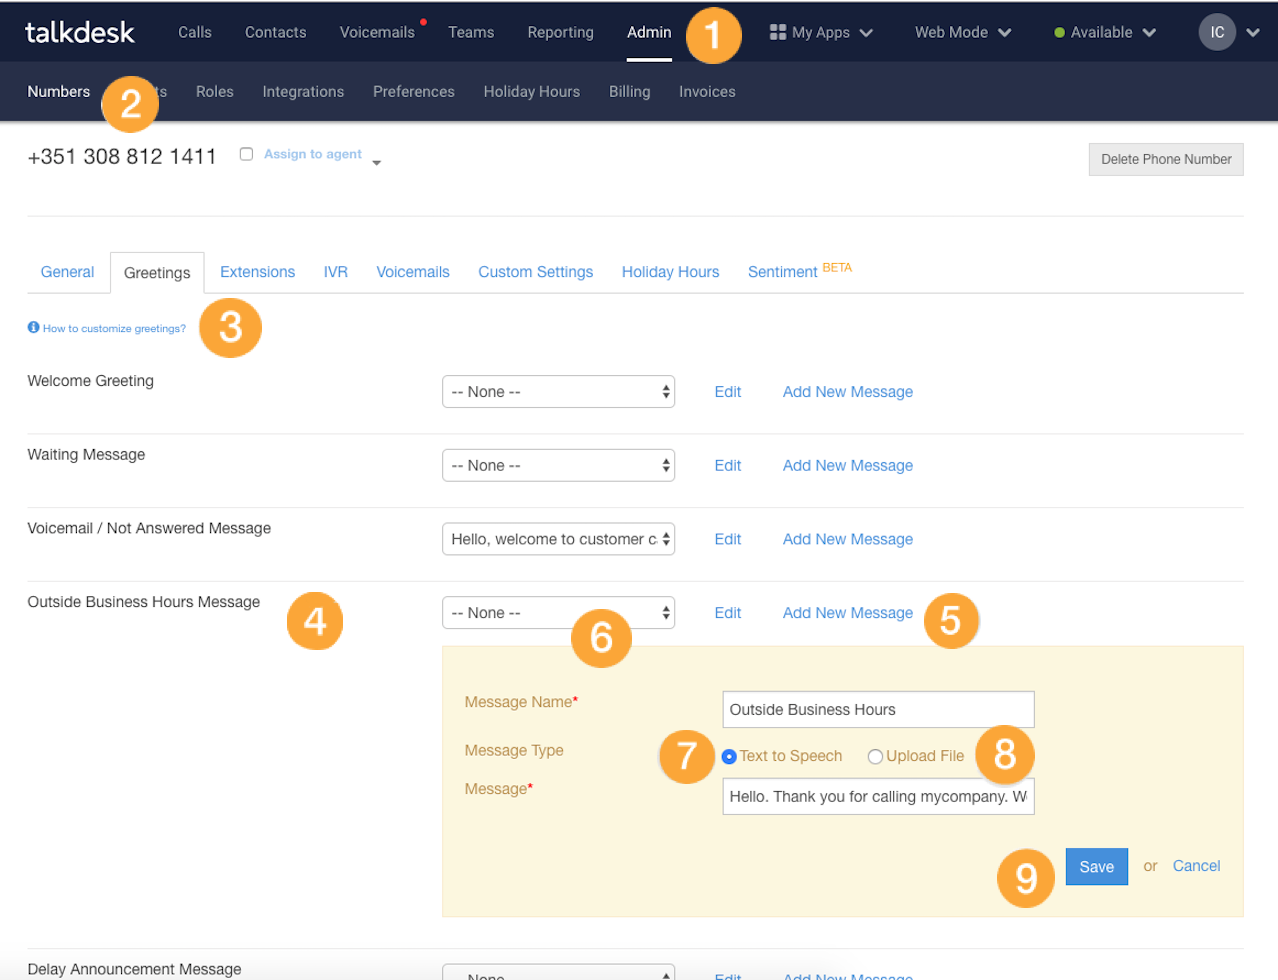Click the Message Name input field
The width and height of the screenshot is (1278, 980).
878,710
